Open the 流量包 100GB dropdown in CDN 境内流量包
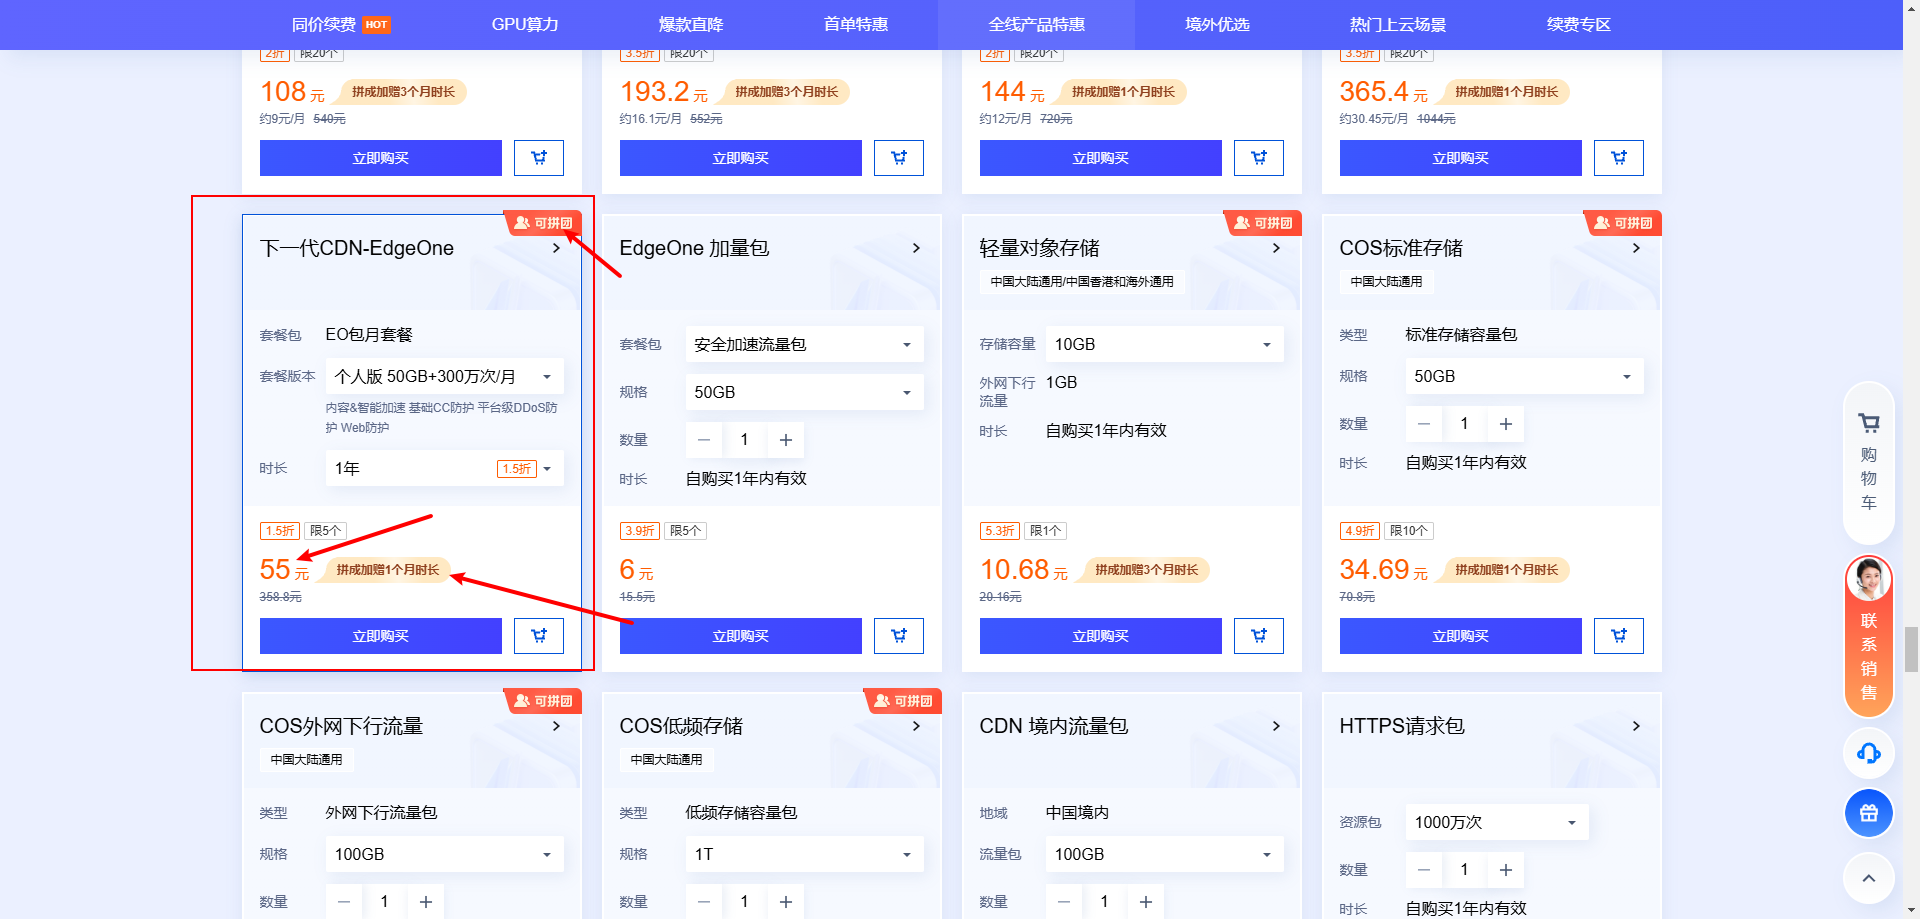Image resolution: width=1920 pixels, height=919 pixels. 1165,854
